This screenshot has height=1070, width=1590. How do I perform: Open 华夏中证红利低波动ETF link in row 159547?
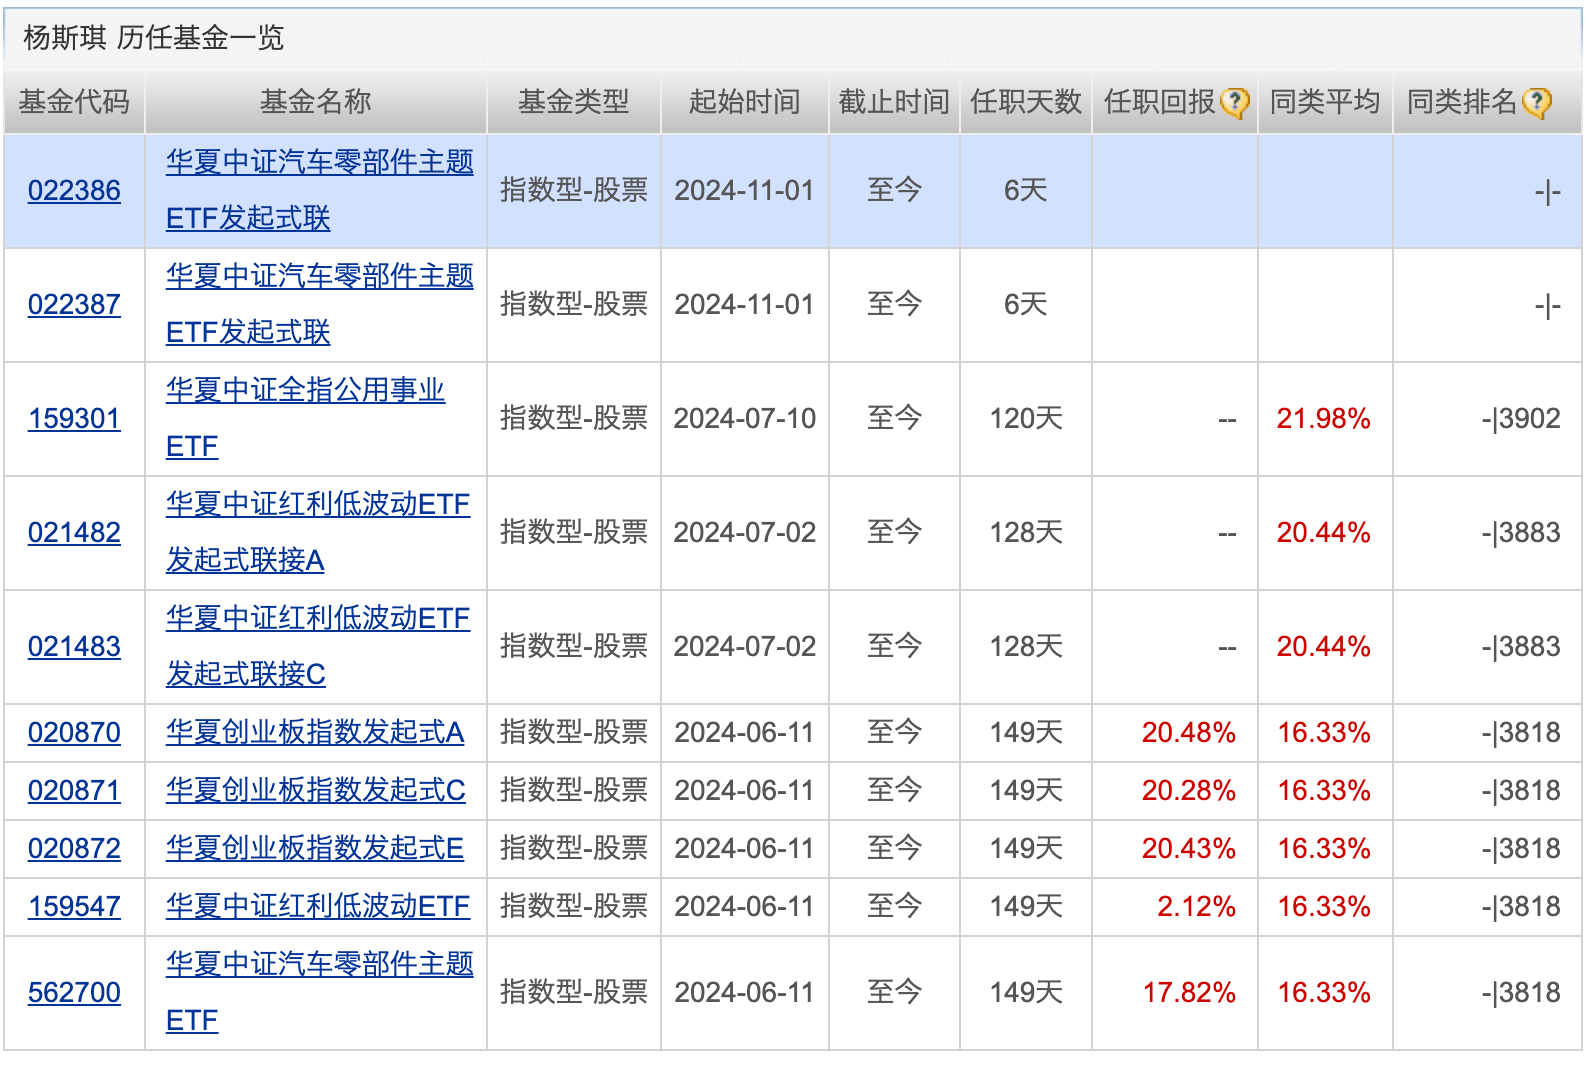point(318,906)
